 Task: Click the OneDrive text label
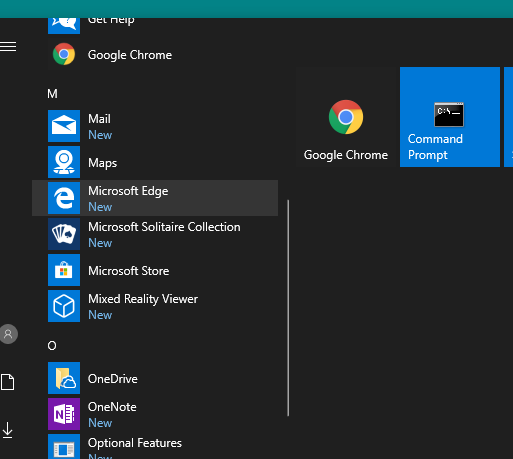[x=113, y=379]
